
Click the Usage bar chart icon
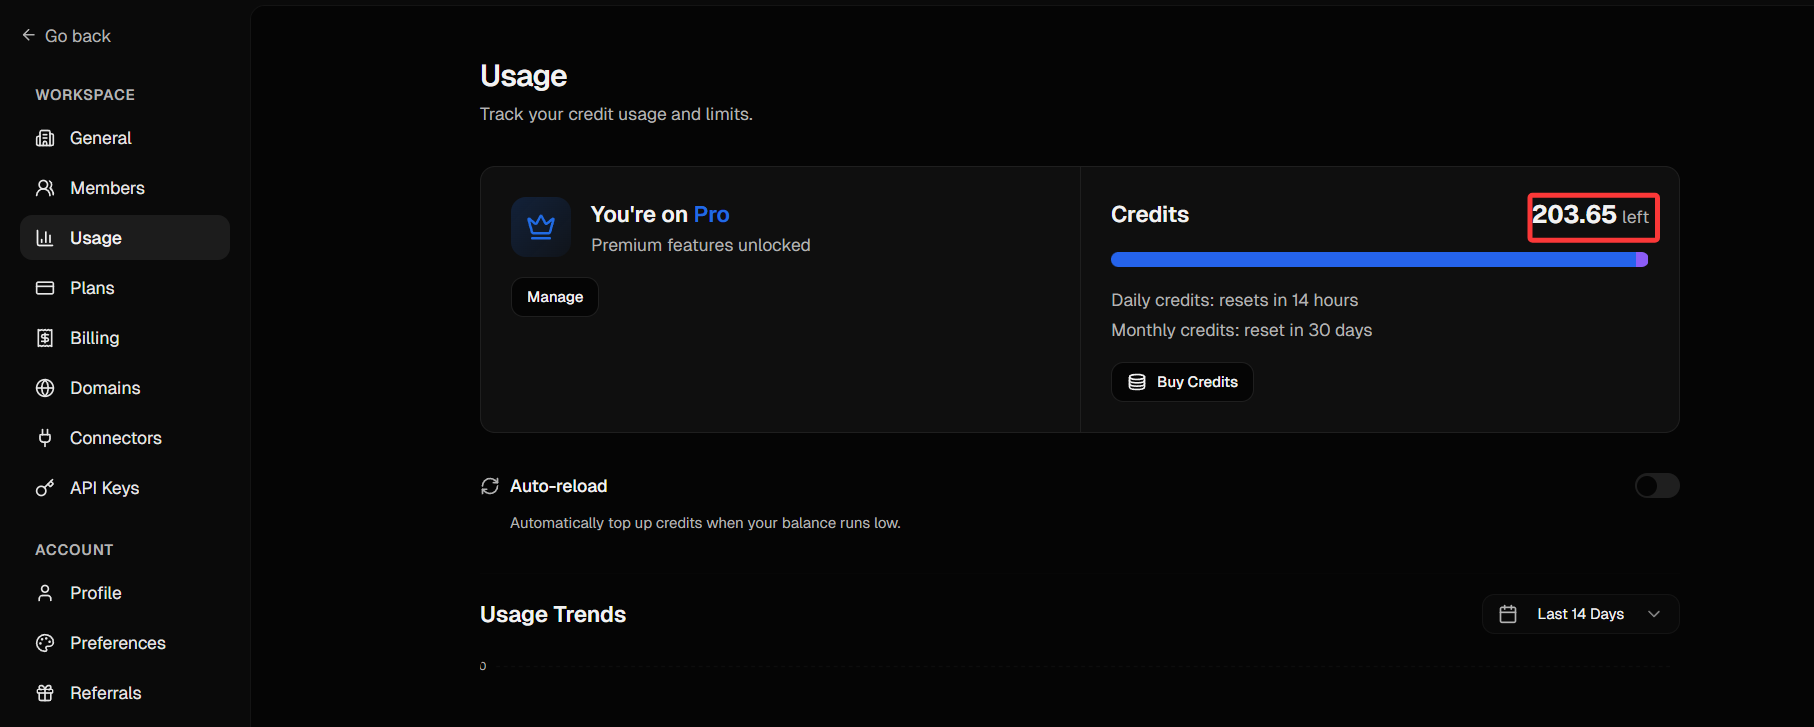(x=45, y=238)
